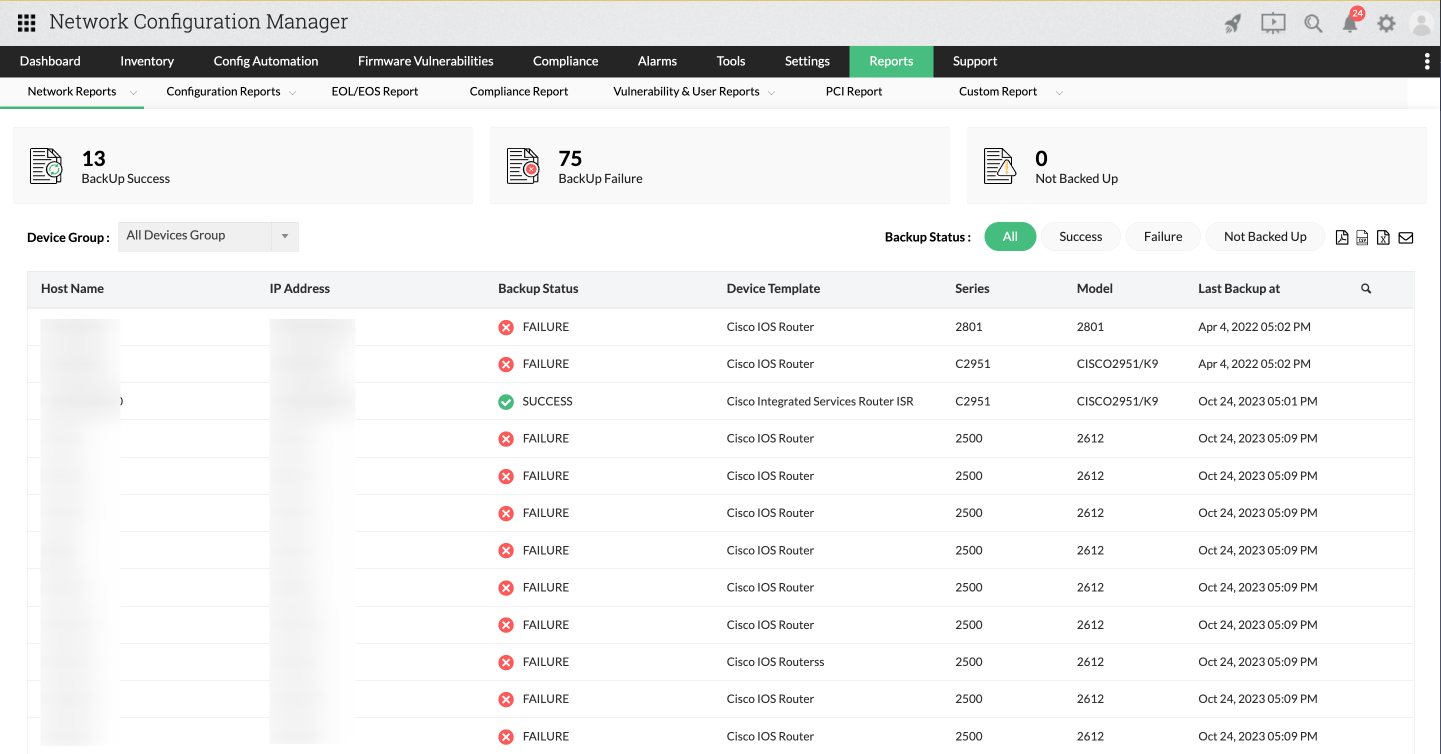Open the video presentation icon

pyautogui.click(x=1273, y=23)
